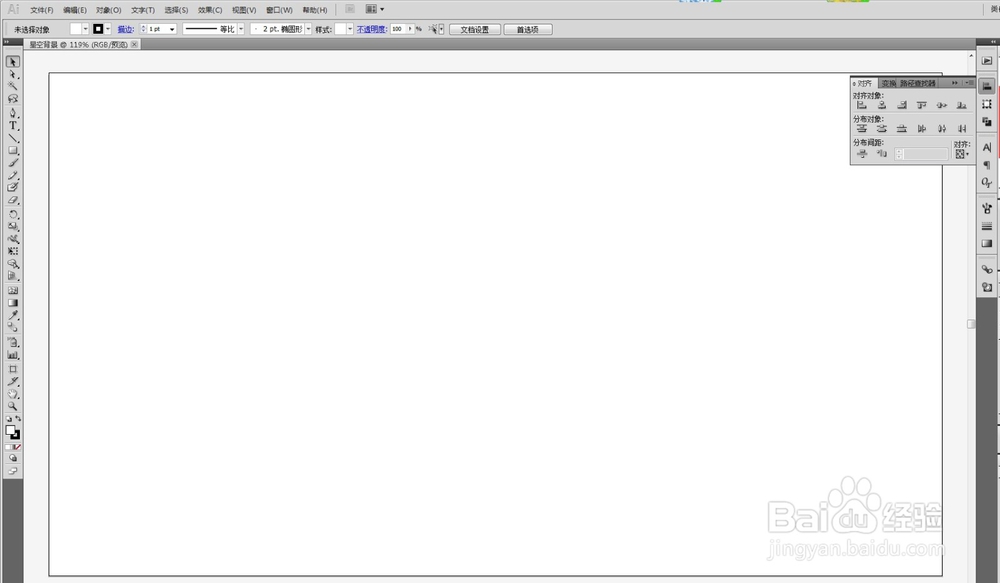Click Vertical Align Bottom icon
The image size is (1000, 583).
point(962,105)
